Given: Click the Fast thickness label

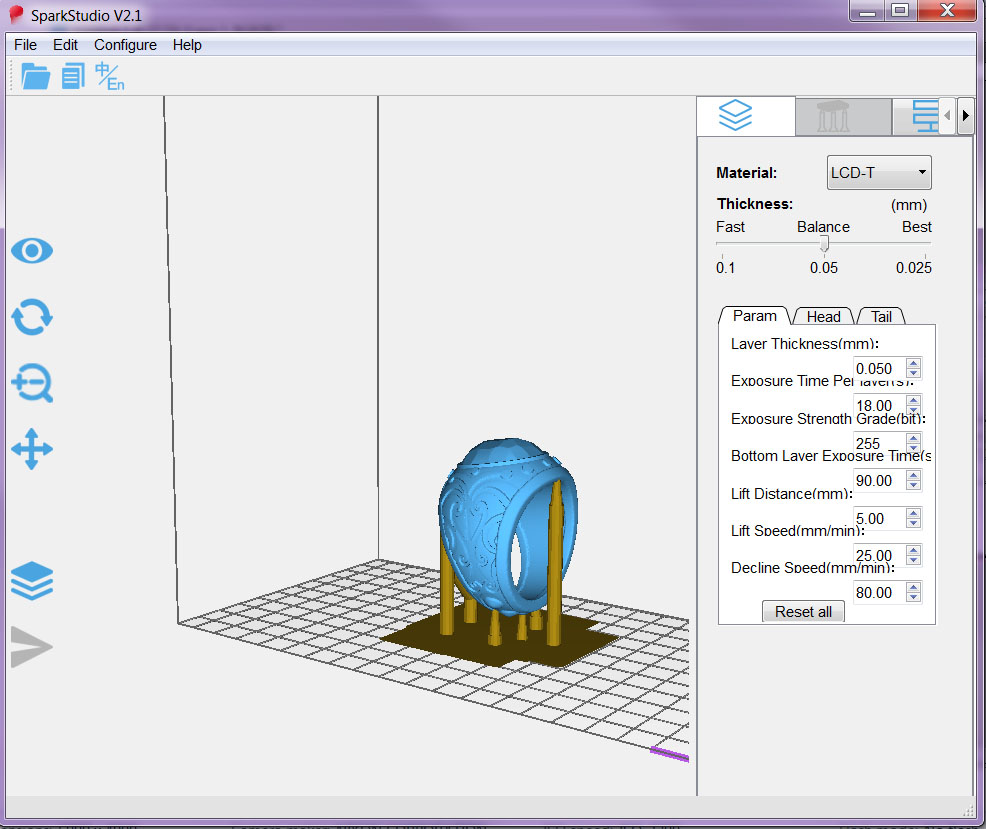Looking at the screenshot, I should click(x=730, y=226).
